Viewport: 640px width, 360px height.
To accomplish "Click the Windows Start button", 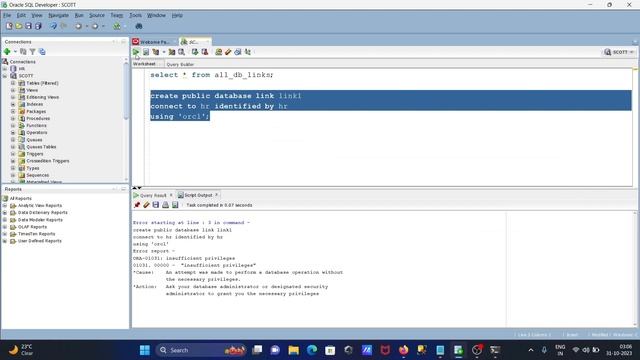I will 144,350.
